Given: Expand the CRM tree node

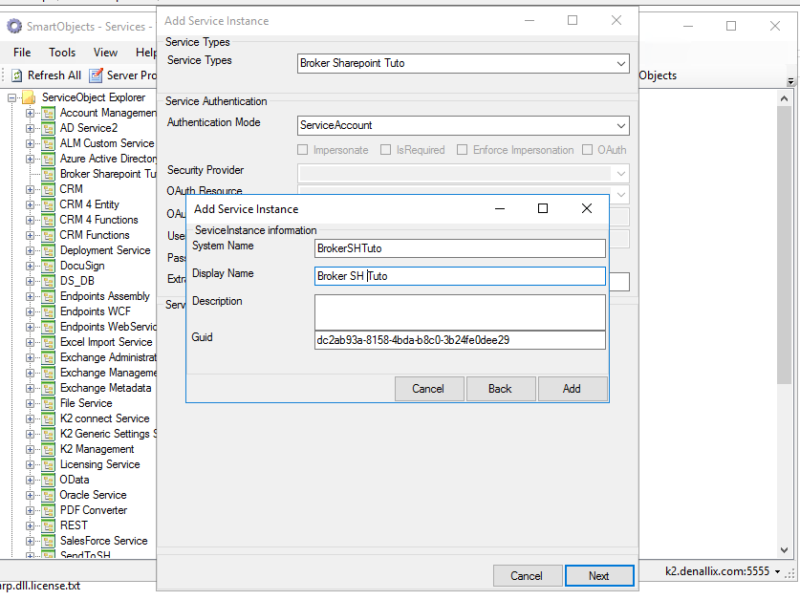Looking at the screenshot, I should [x=30, y=189].
